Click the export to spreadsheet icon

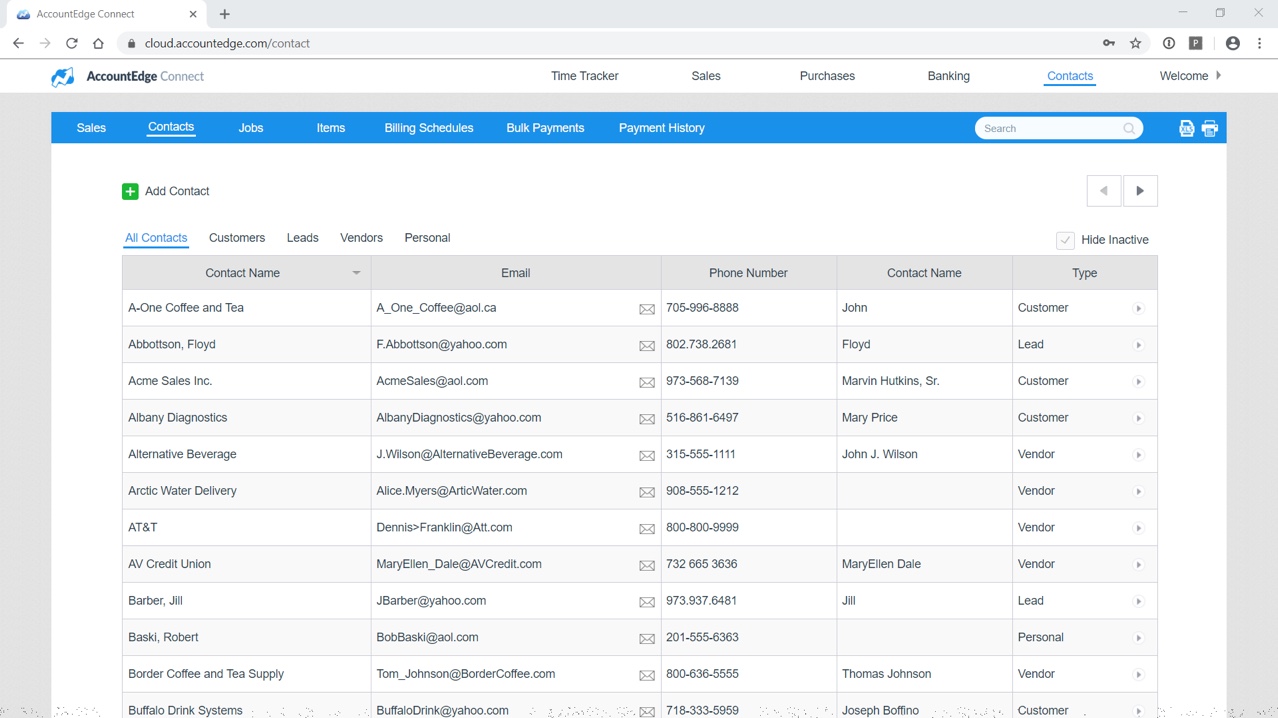(1186, 128)
